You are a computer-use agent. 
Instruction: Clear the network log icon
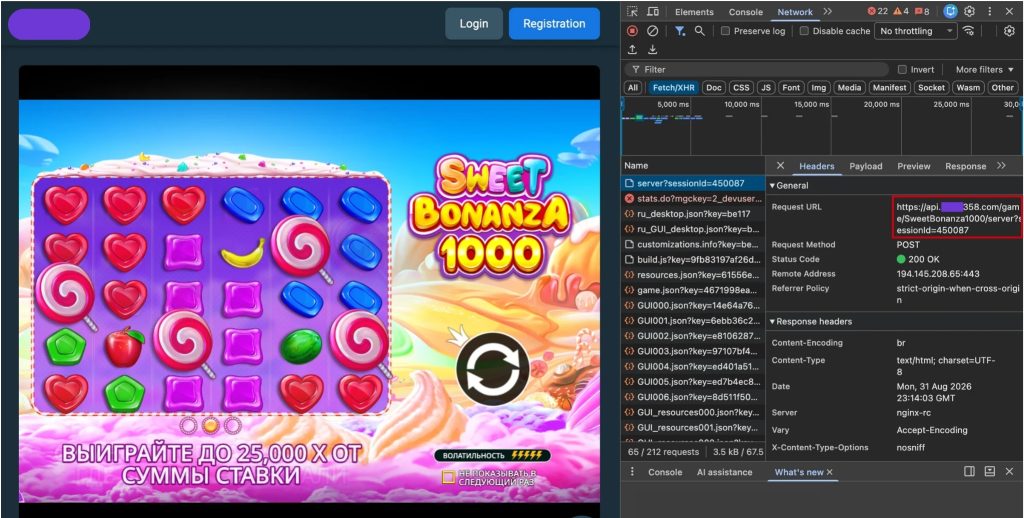[652, 31]
